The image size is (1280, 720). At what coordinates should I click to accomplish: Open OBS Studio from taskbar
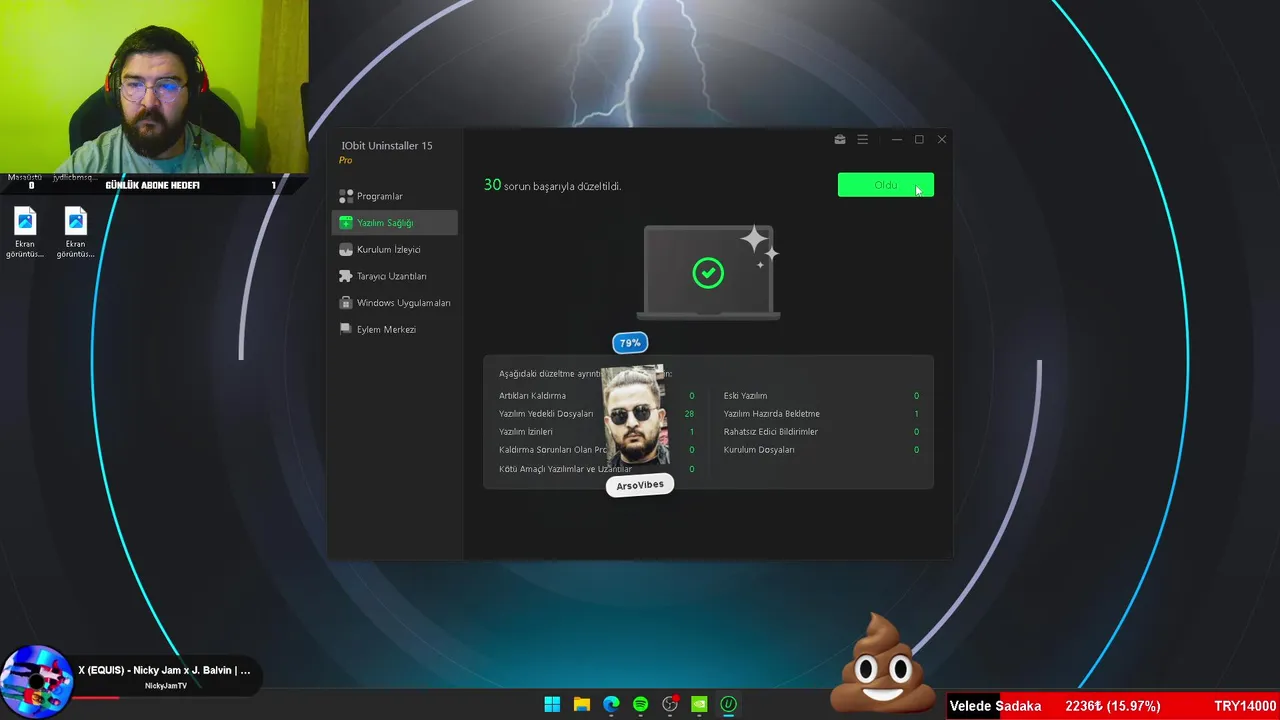pyautogui.click(x=670, y=704)
